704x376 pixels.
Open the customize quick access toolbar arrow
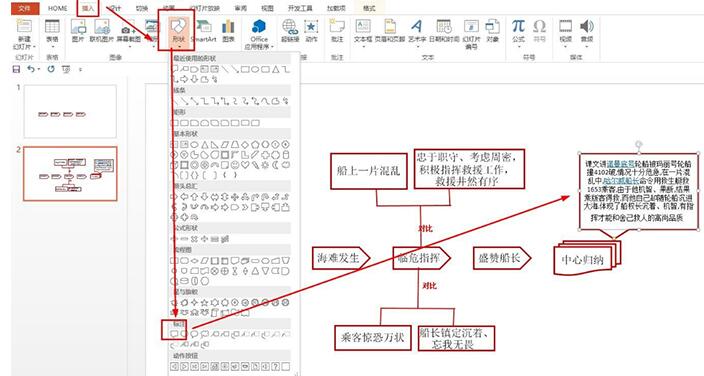(x=80, y=69)
